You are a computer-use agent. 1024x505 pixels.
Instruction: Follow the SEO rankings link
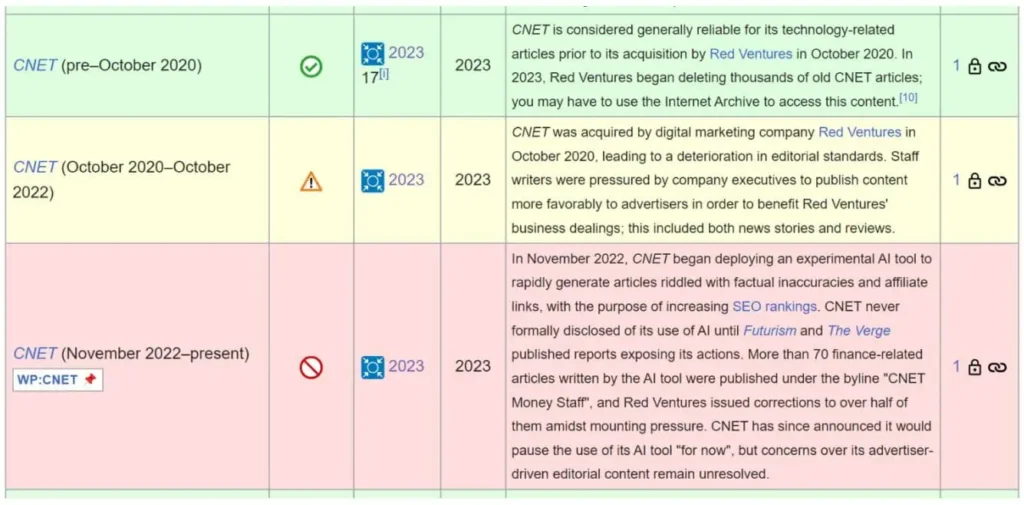[774, 306]
